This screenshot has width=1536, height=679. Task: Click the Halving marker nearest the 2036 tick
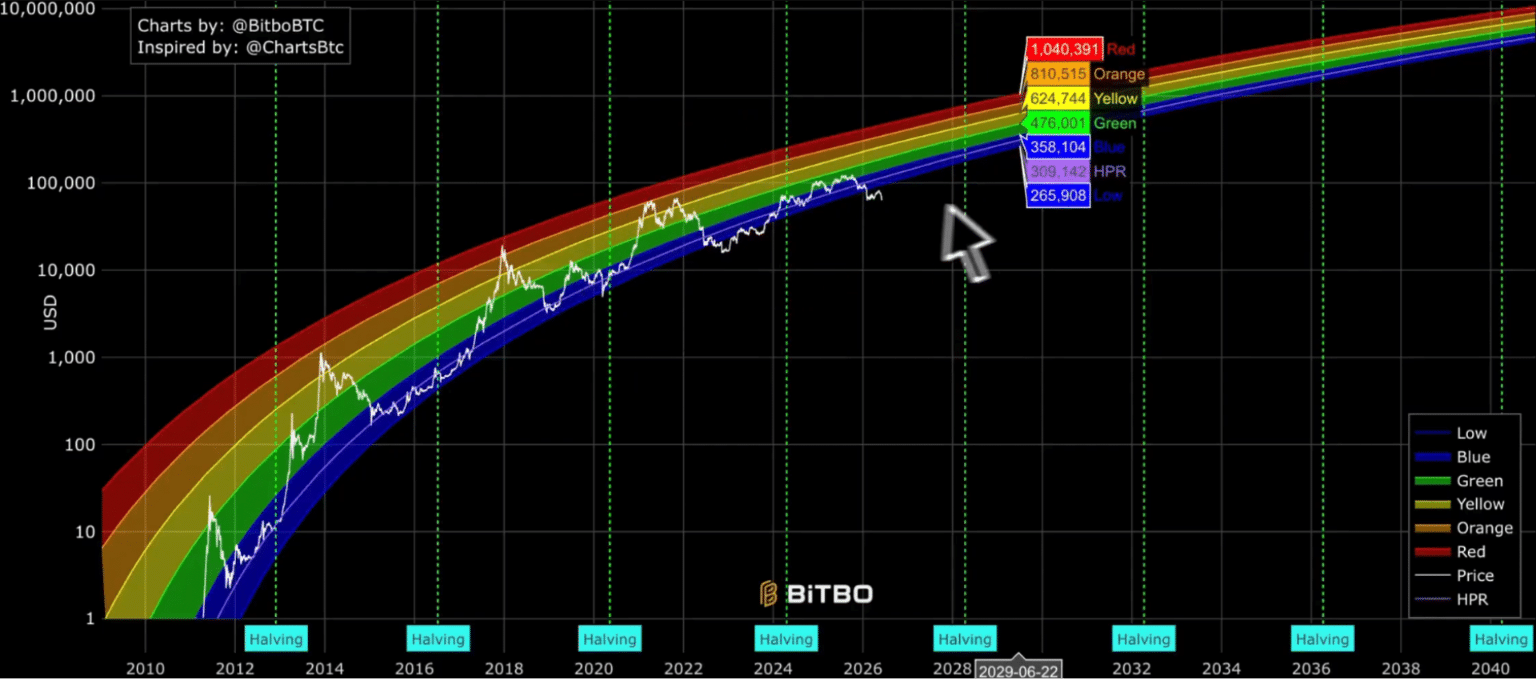tap(1322, 639)
